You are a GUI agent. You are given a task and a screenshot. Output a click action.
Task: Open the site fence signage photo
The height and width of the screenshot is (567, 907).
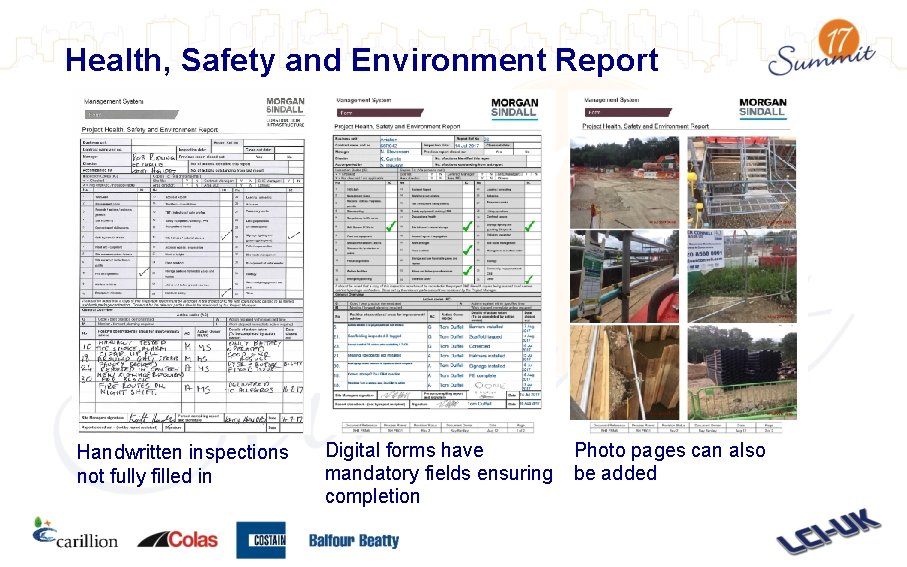tap(742, 276)
